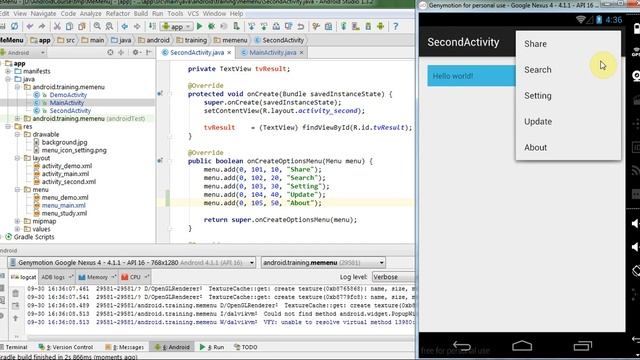640x360 pixels.
Task: Click the Undo arrow in the toolbar
Action: pos(29,27)
